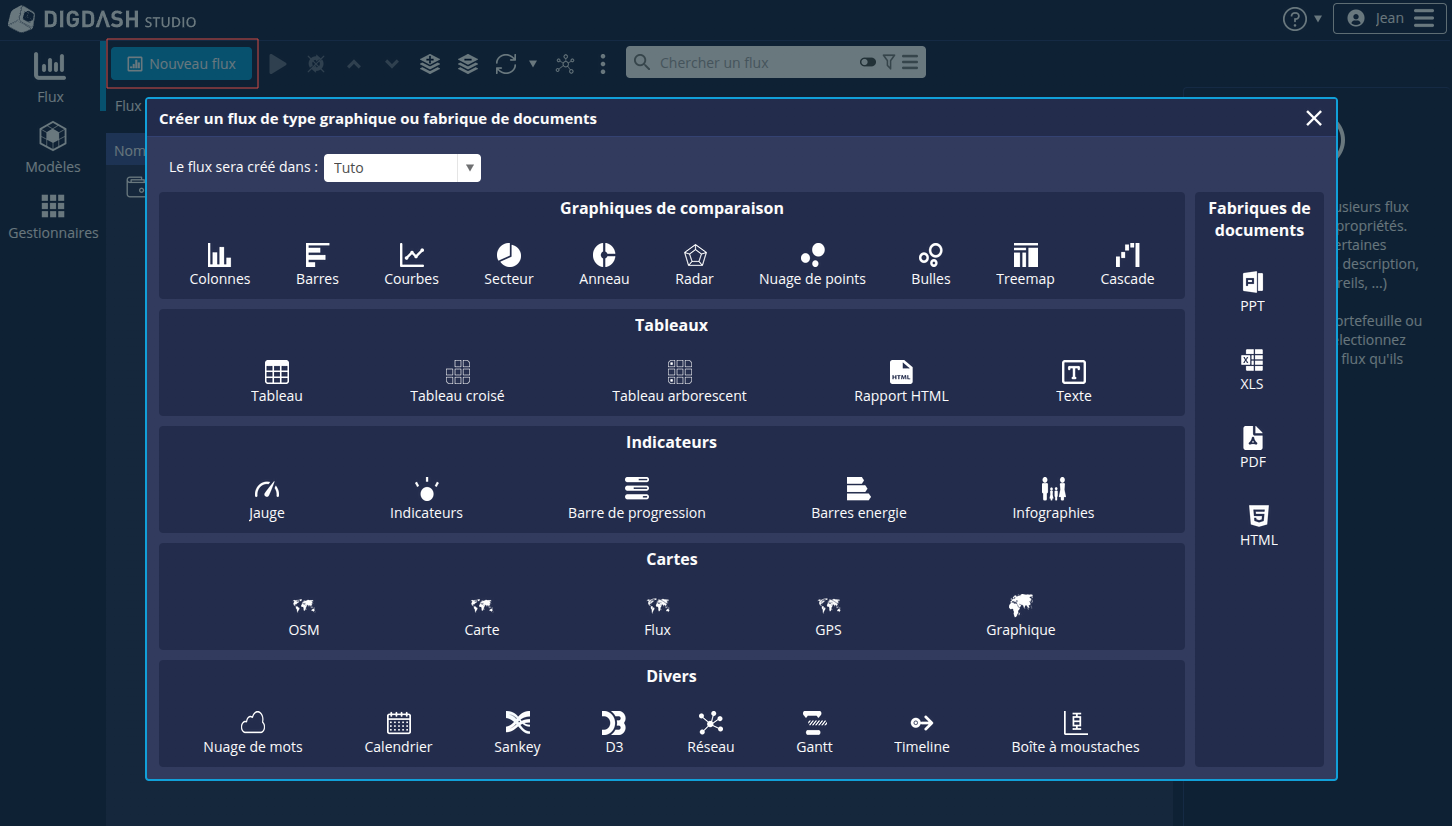Choose the Réseau network chart
The image size is (1452, 826).
pos(711,733)
